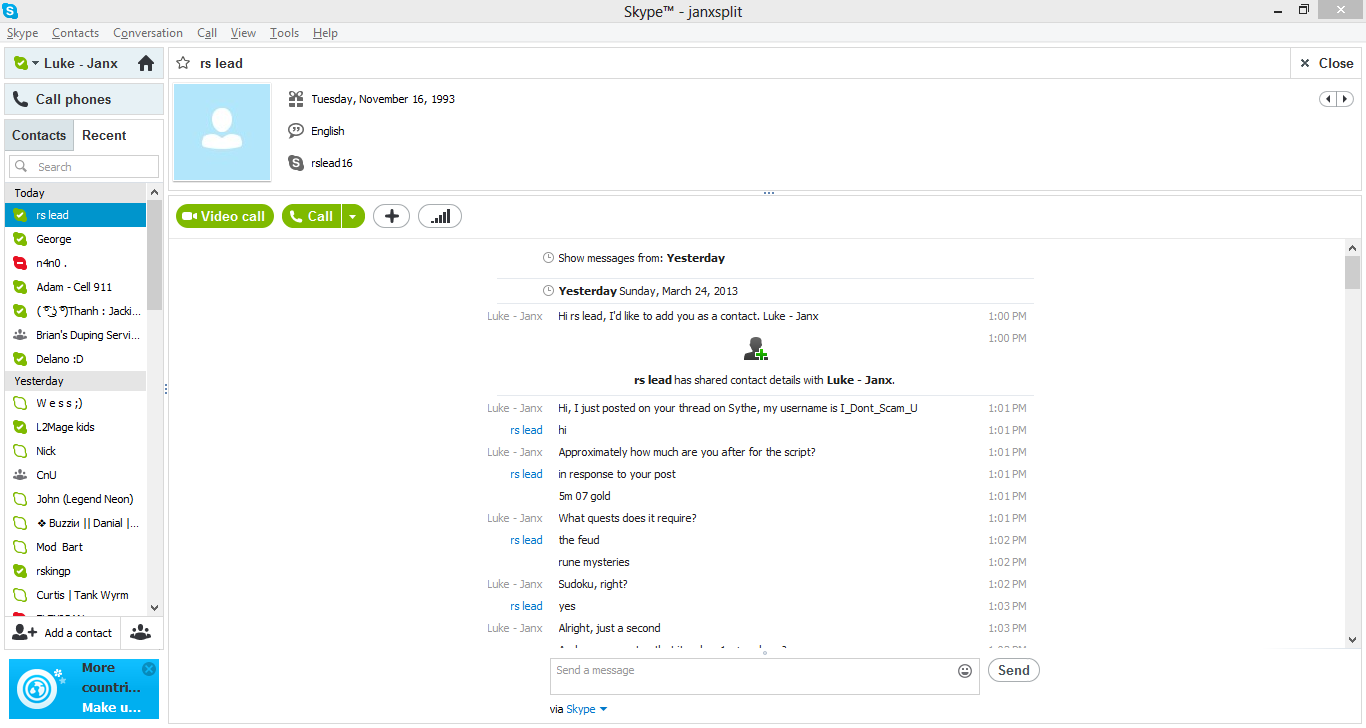Open the Skype menu
1366x728 pixels.
tap(22, 33)
